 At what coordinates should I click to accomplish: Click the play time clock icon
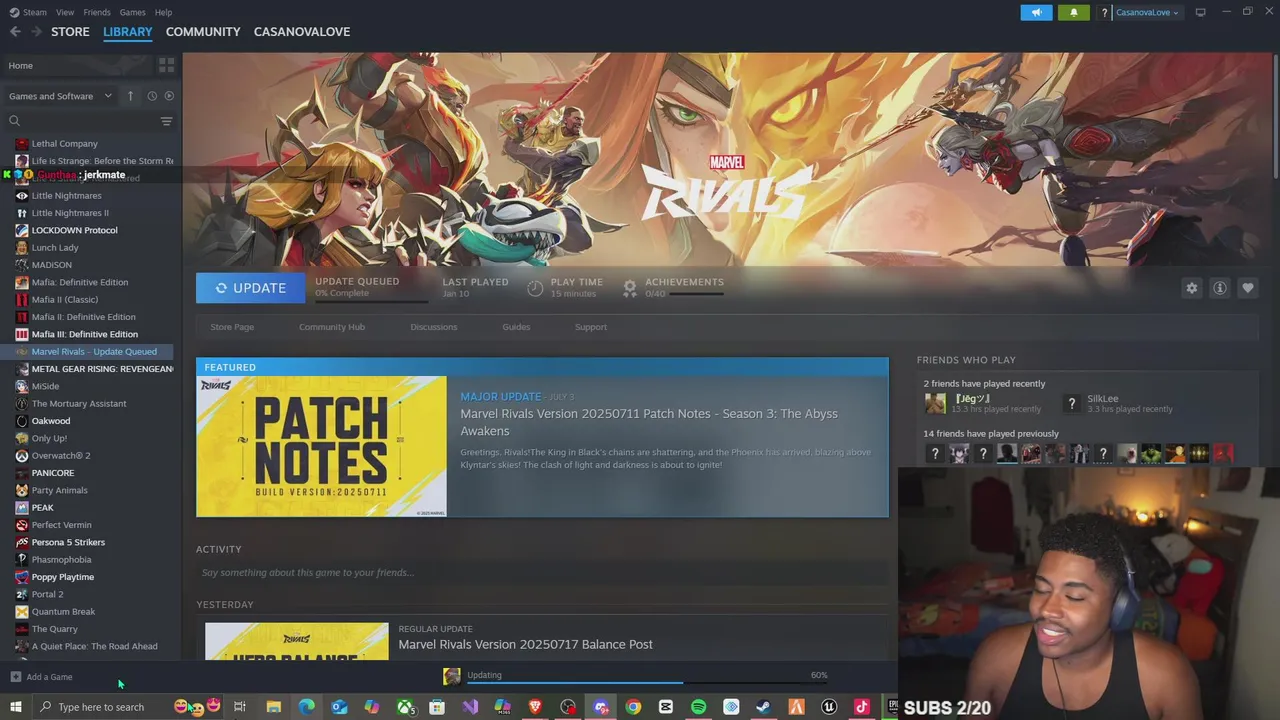pos(535,288)
